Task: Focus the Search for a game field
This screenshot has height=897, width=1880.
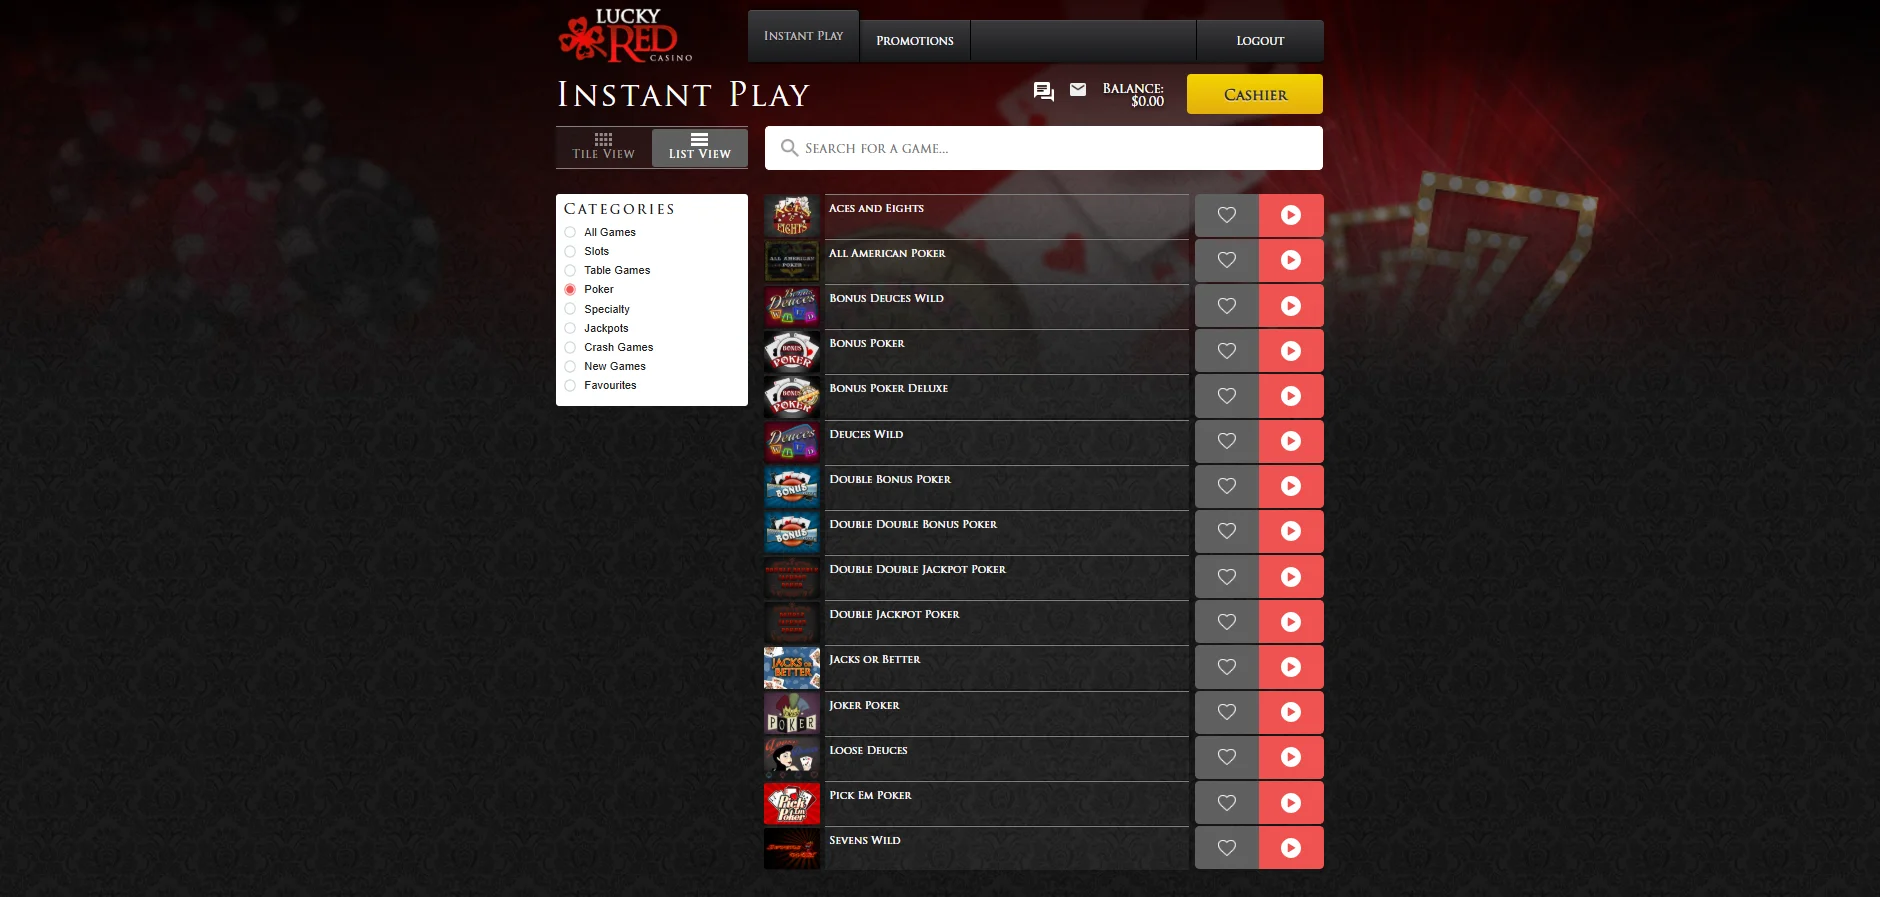Action: pyautogui.click(x=1044, y=148)
